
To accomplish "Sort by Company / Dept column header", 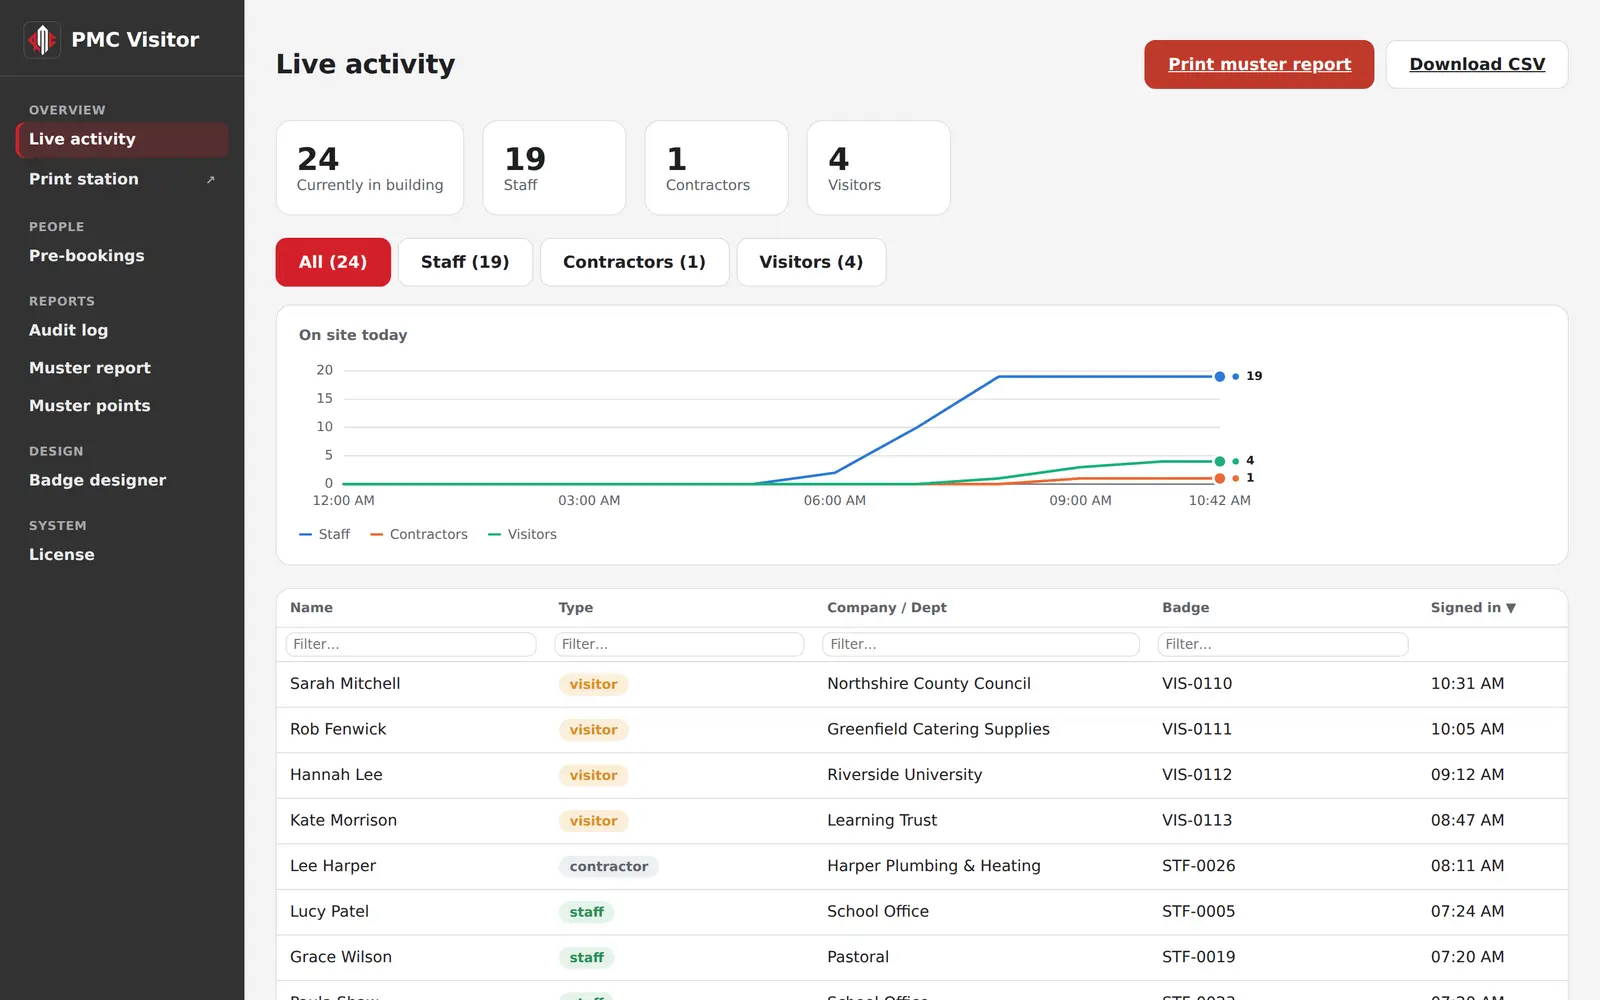I will coord(887,608).
